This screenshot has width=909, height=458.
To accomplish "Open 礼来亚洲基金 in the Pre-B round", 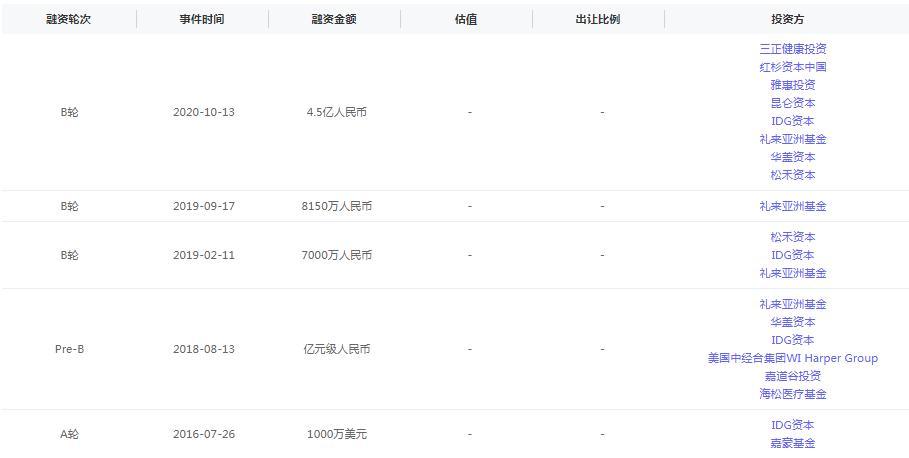I will click(x=792, y=304).
